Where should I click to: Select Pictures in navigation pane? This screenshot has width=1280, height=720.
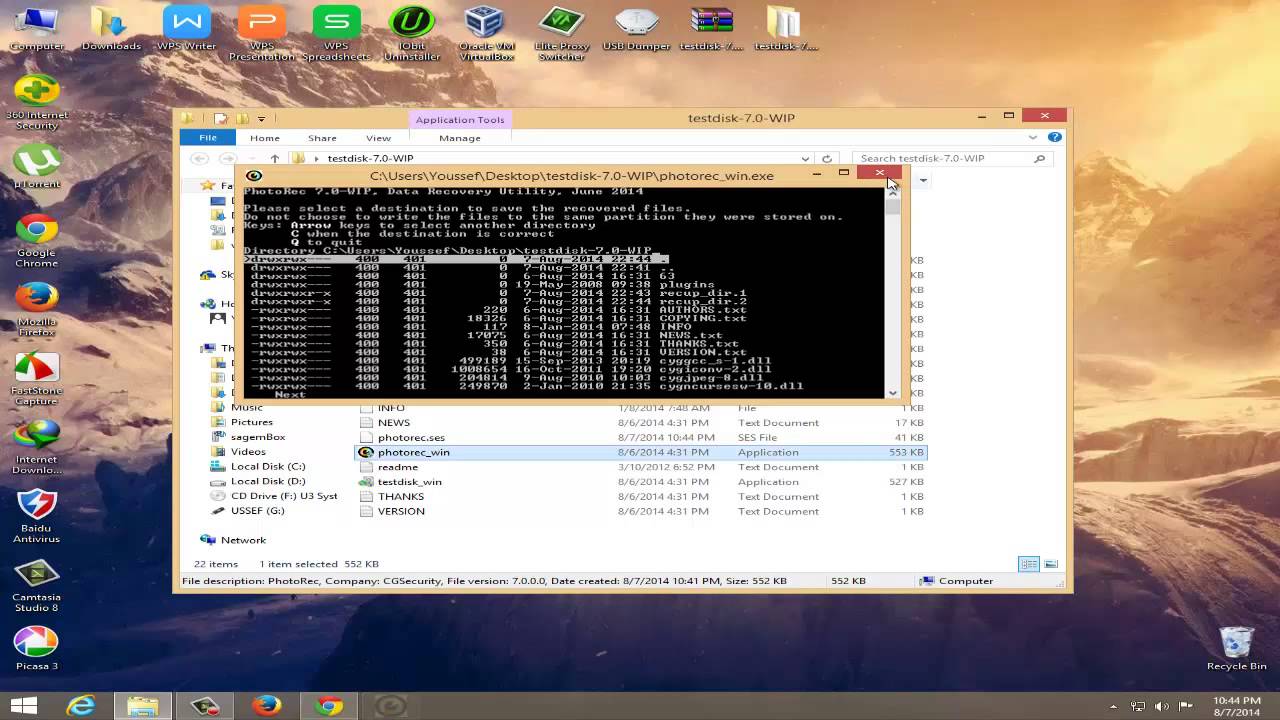251,422
